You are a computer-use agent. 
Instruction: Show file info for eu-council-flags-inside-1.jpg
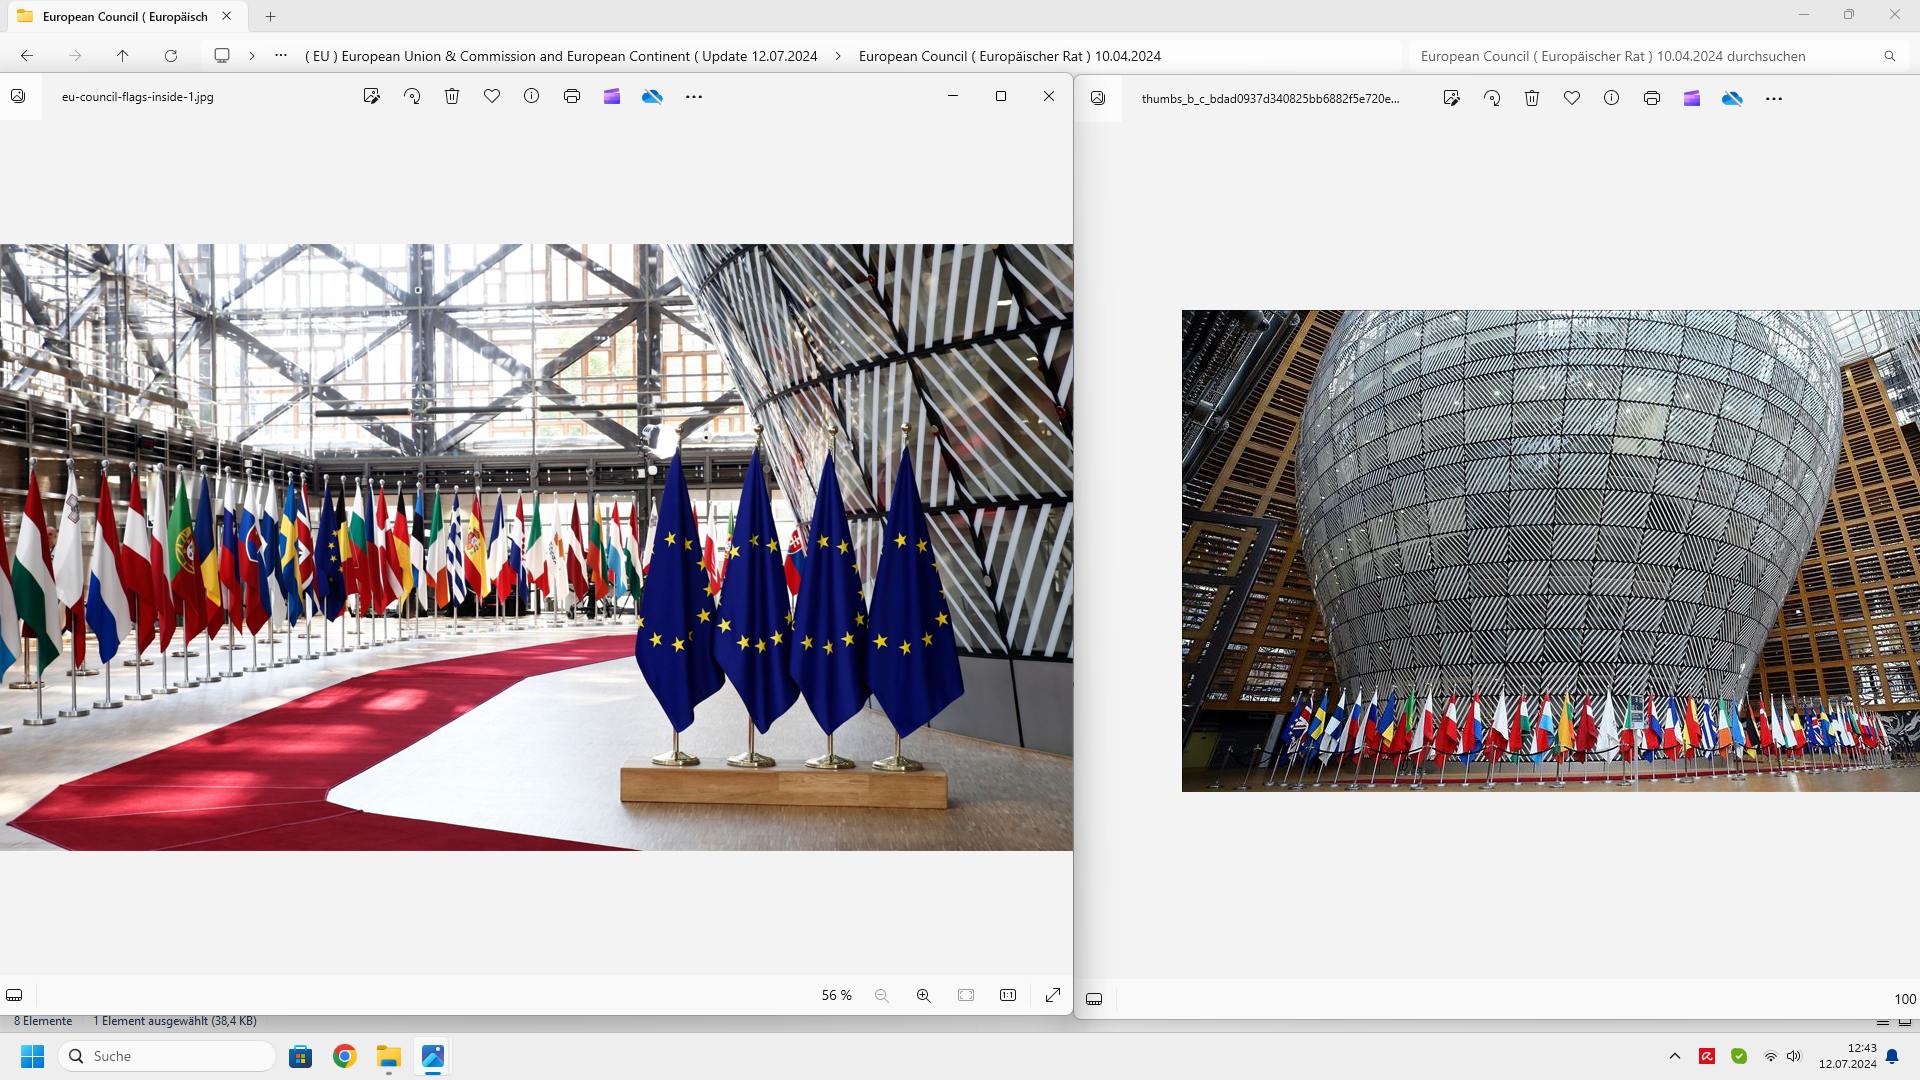(532, 96)
